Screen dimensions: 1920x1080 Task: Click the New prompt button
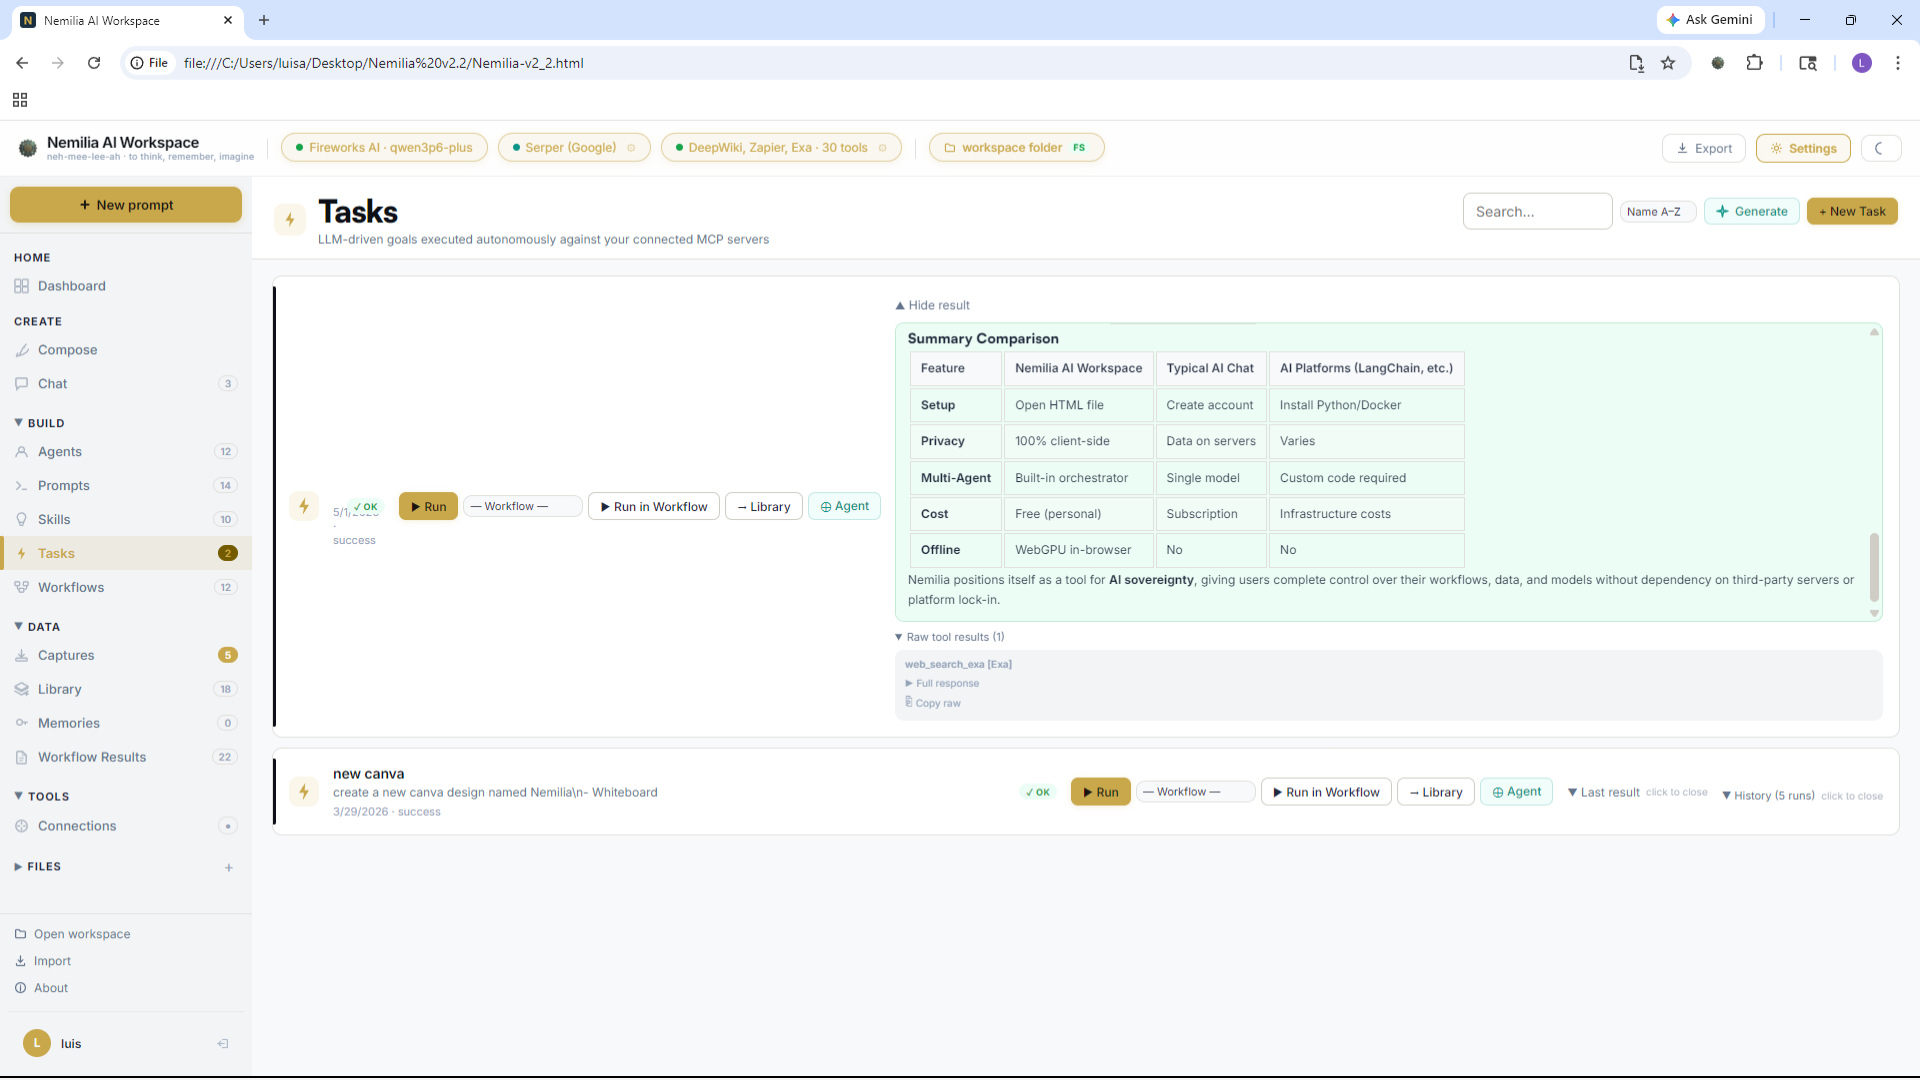126,205
